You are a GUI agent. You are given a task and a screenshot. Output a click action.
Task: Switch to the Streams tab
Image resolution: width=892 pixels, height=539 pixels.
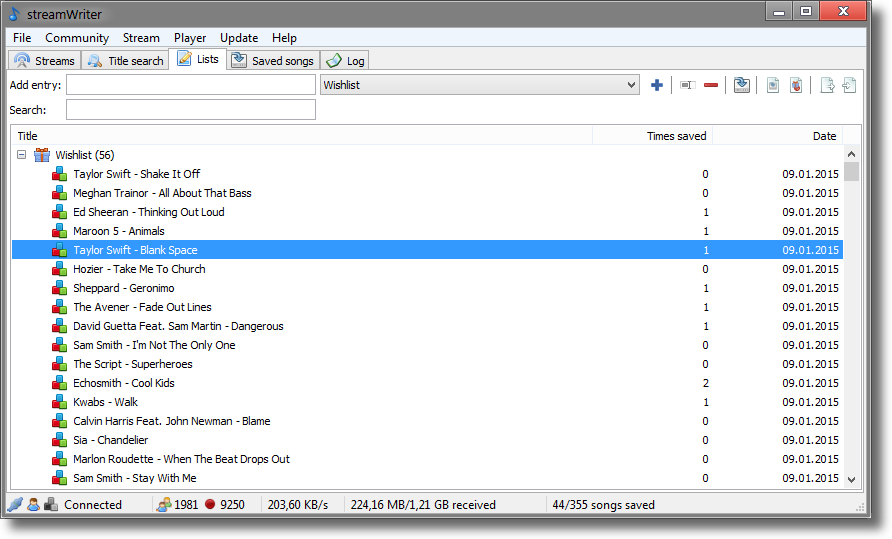(x=45, y=60)
